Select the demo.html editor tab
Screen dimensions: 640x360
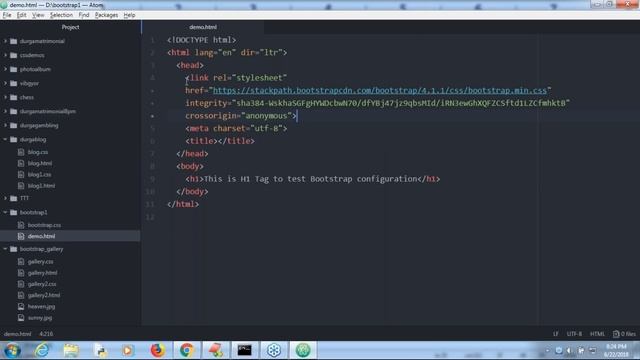click(203, 27)
